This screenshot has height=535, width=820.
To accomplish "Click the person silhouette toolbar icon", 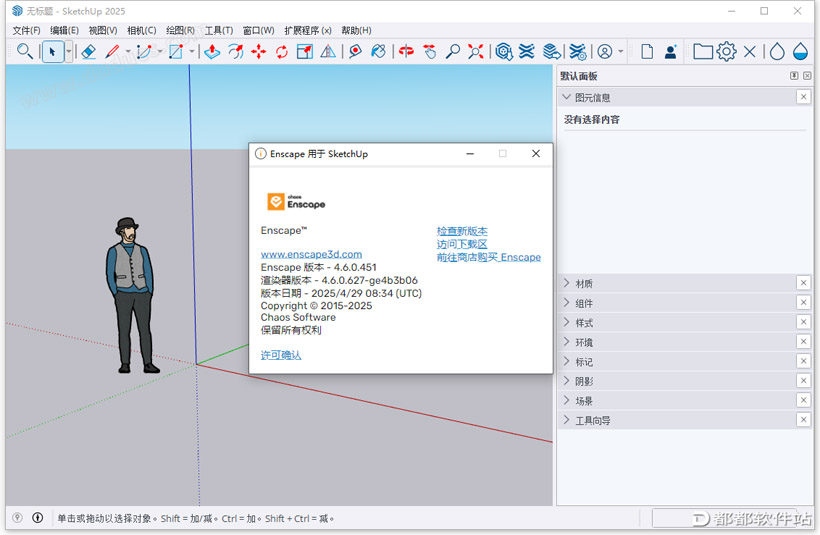I will [670, 51].
